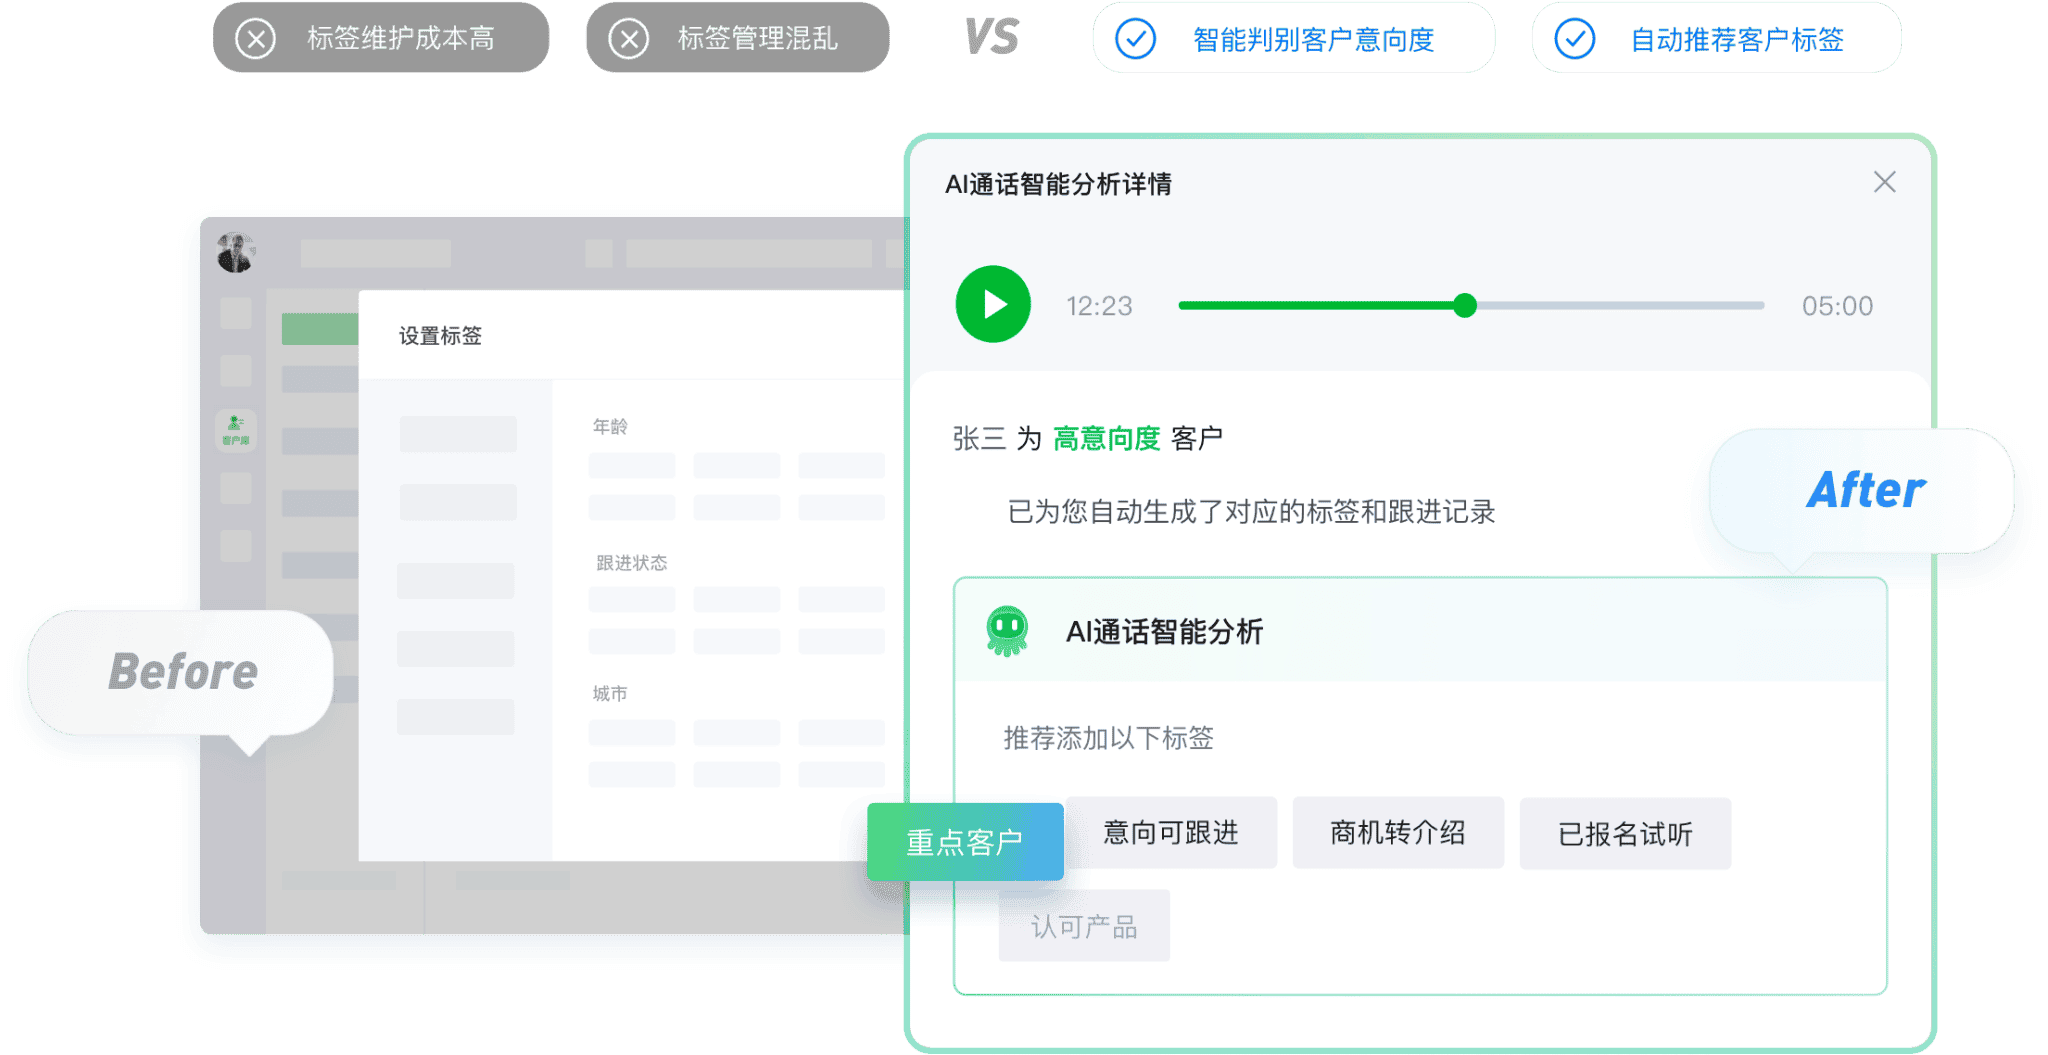This screenshot has height=1055, width=2048.
Task: Click the play button on the call recording
Action: click(x=993, y=305)
